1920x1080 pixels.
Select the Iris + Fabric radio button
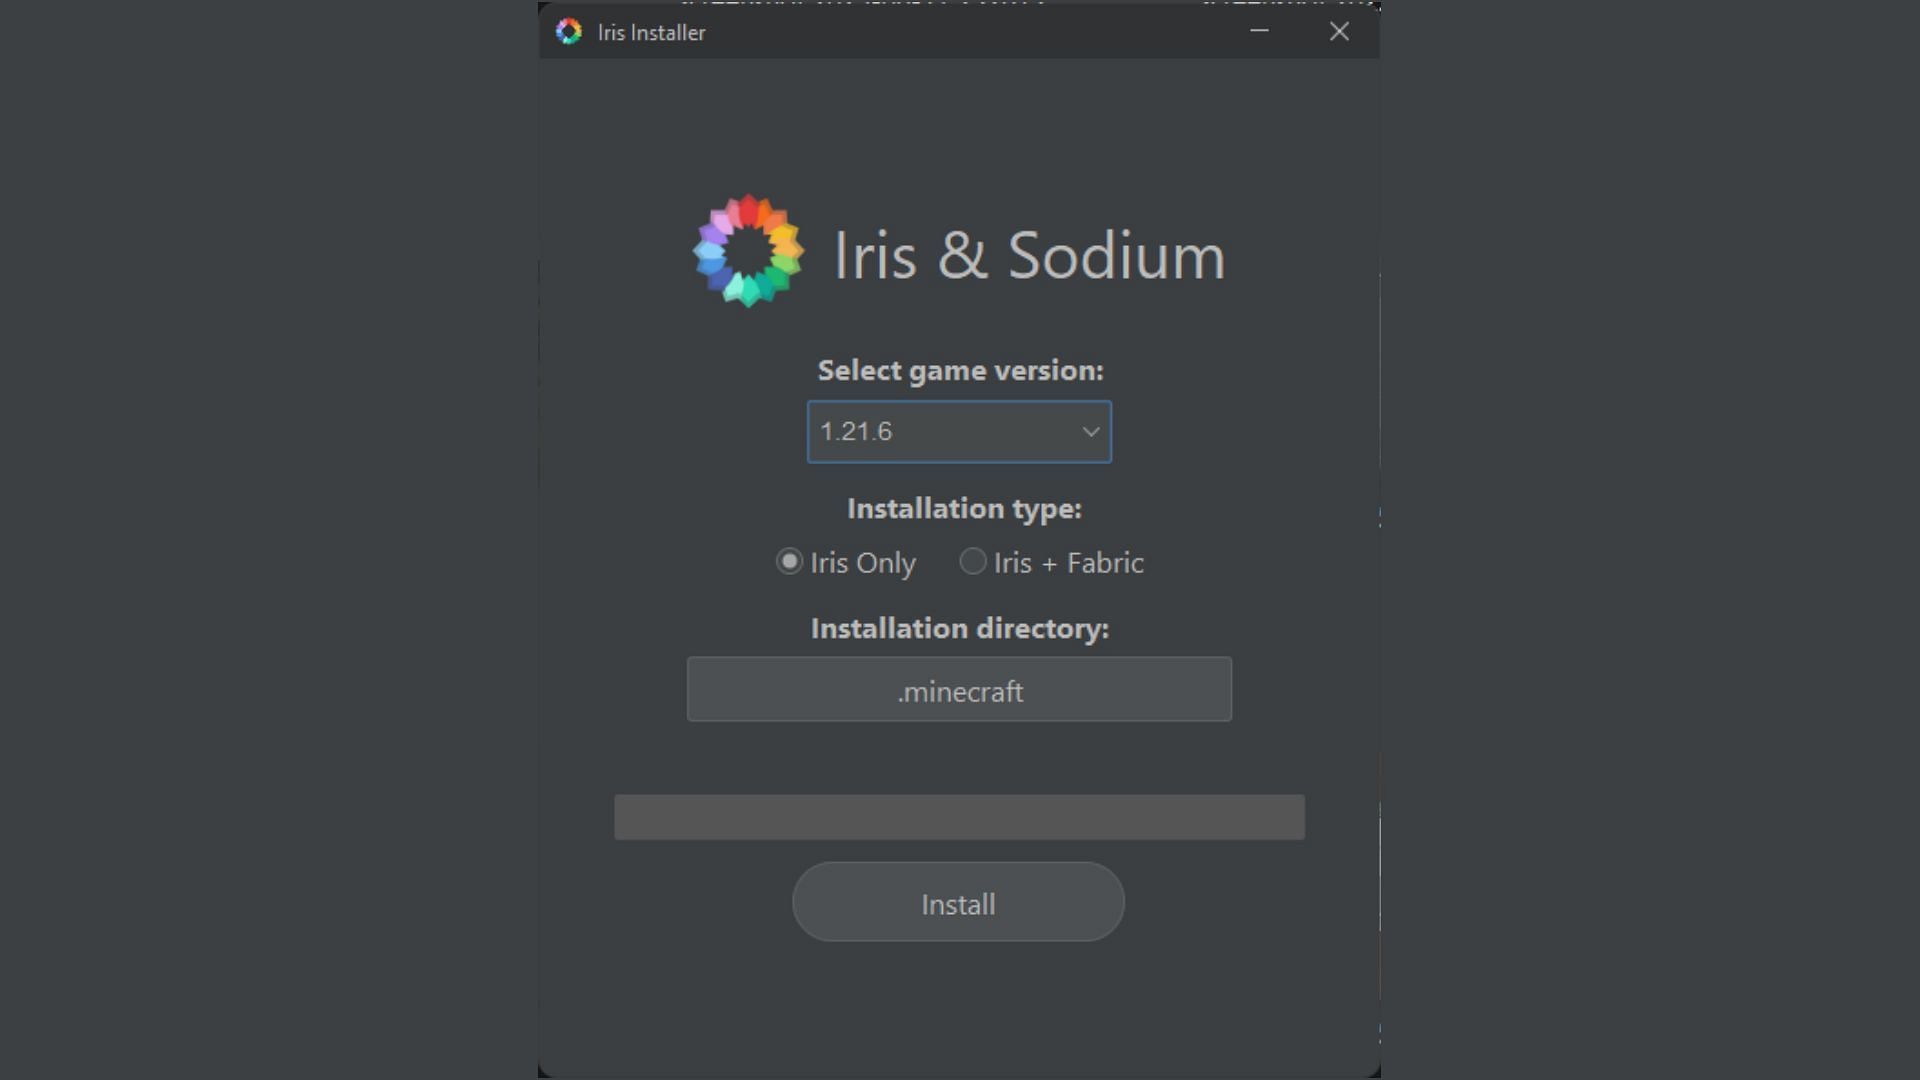pos(972,562)
